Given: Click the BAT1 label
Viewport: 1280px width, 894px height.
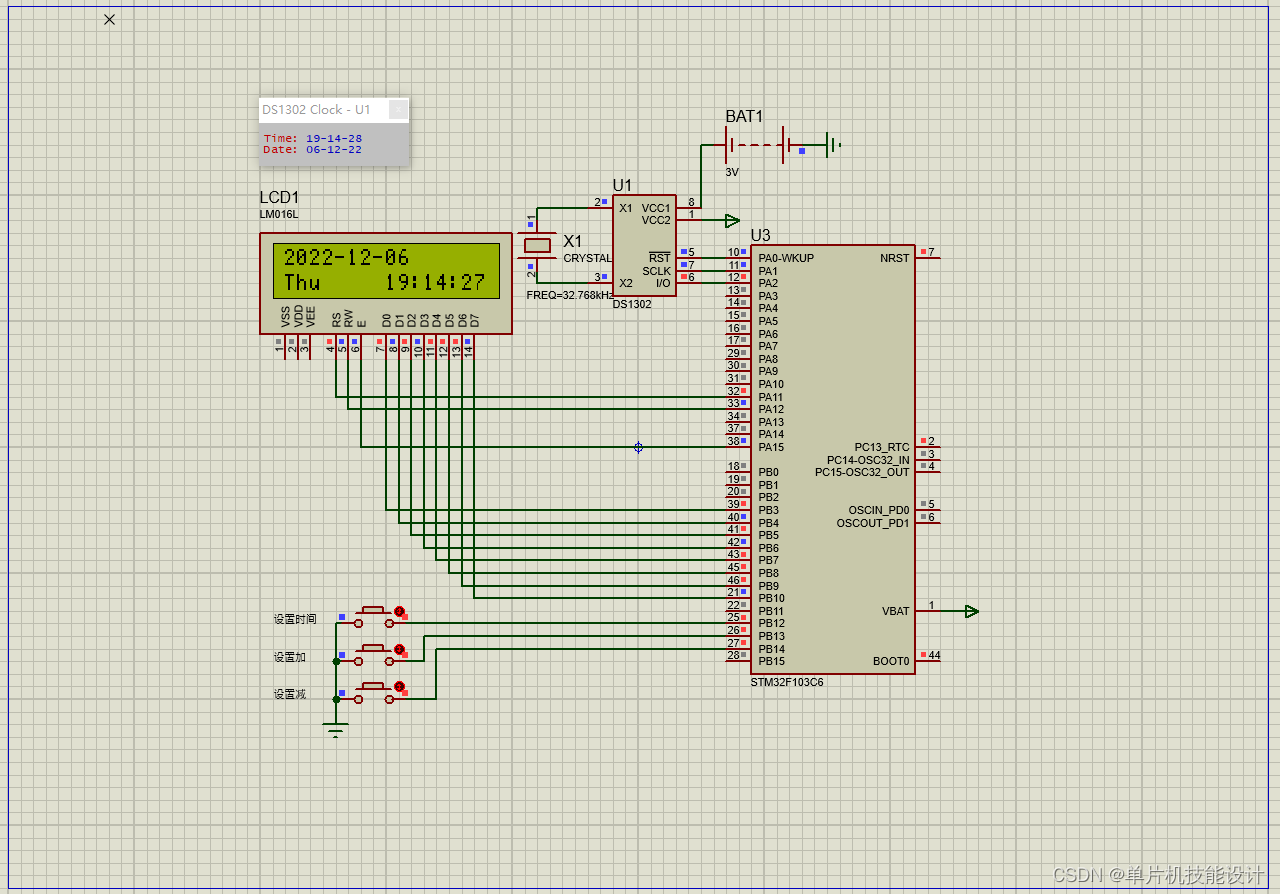Looking at the screenshot, I should tap(744, 117).
